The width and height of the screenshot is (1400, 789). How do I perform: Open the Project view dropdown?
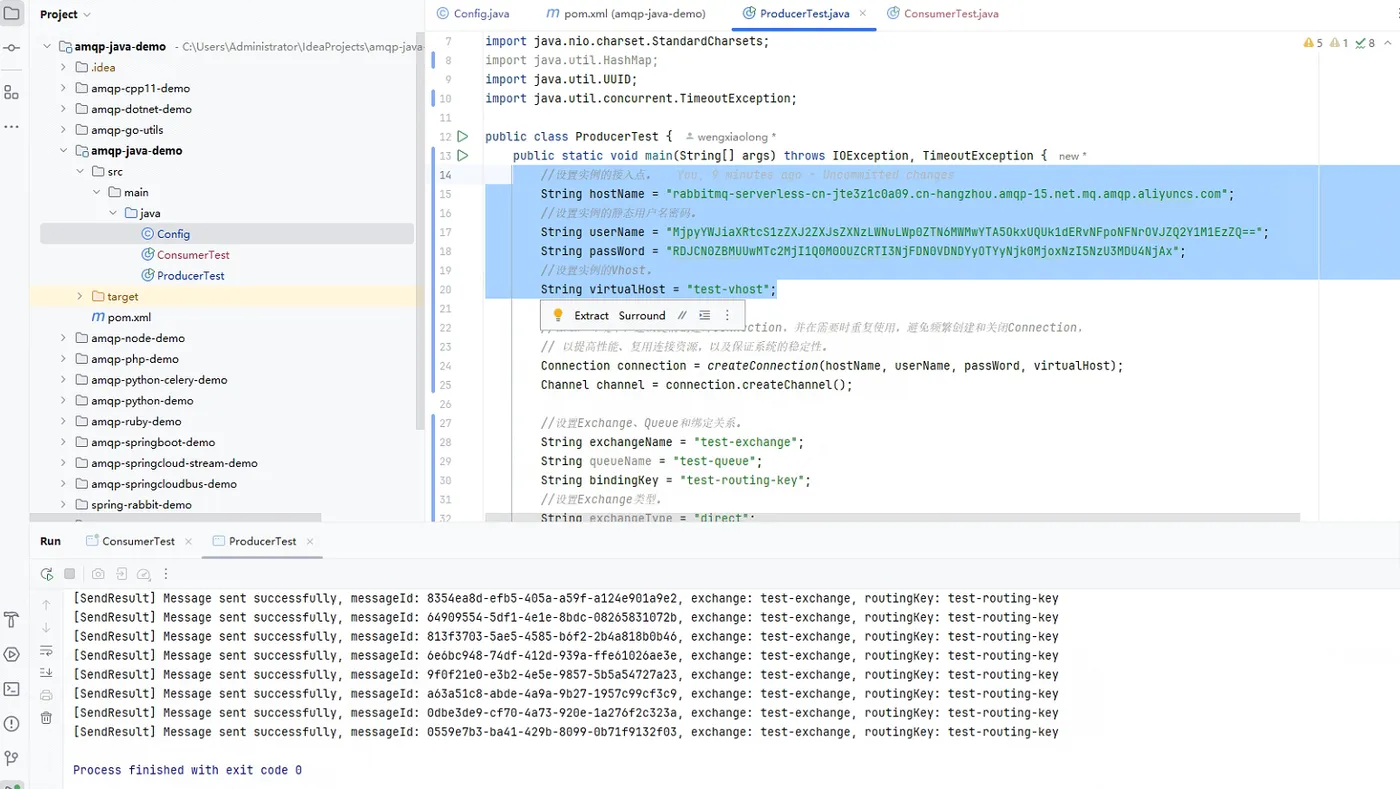tap(65, 14)
